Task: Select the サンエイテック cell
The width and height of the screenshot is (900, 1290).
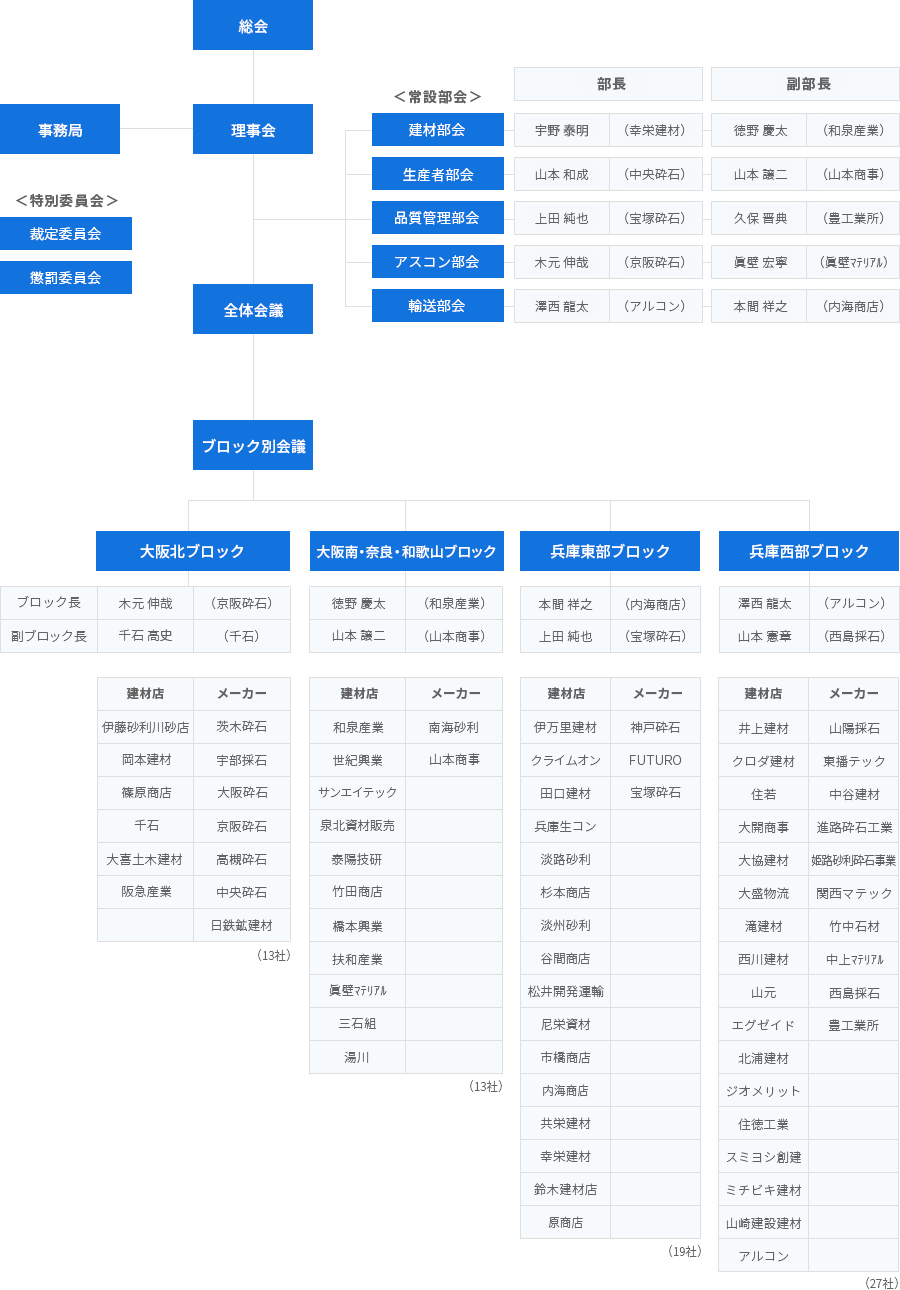Action: (358, 793)
